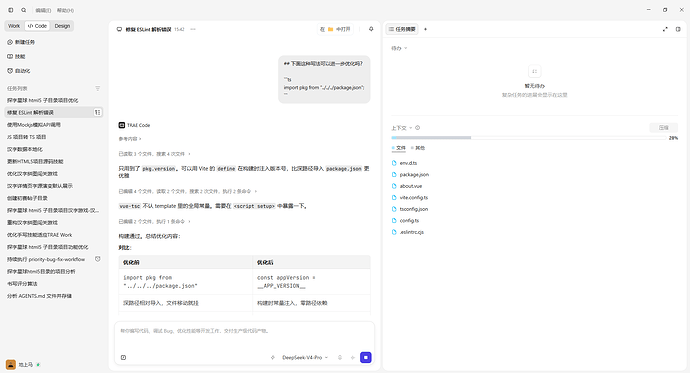The width and height of the screenshot is (690, 373).
Task: Click the 'const appVersion = __APP_VERSION__' cell
Action: click(x=312, y=282)
